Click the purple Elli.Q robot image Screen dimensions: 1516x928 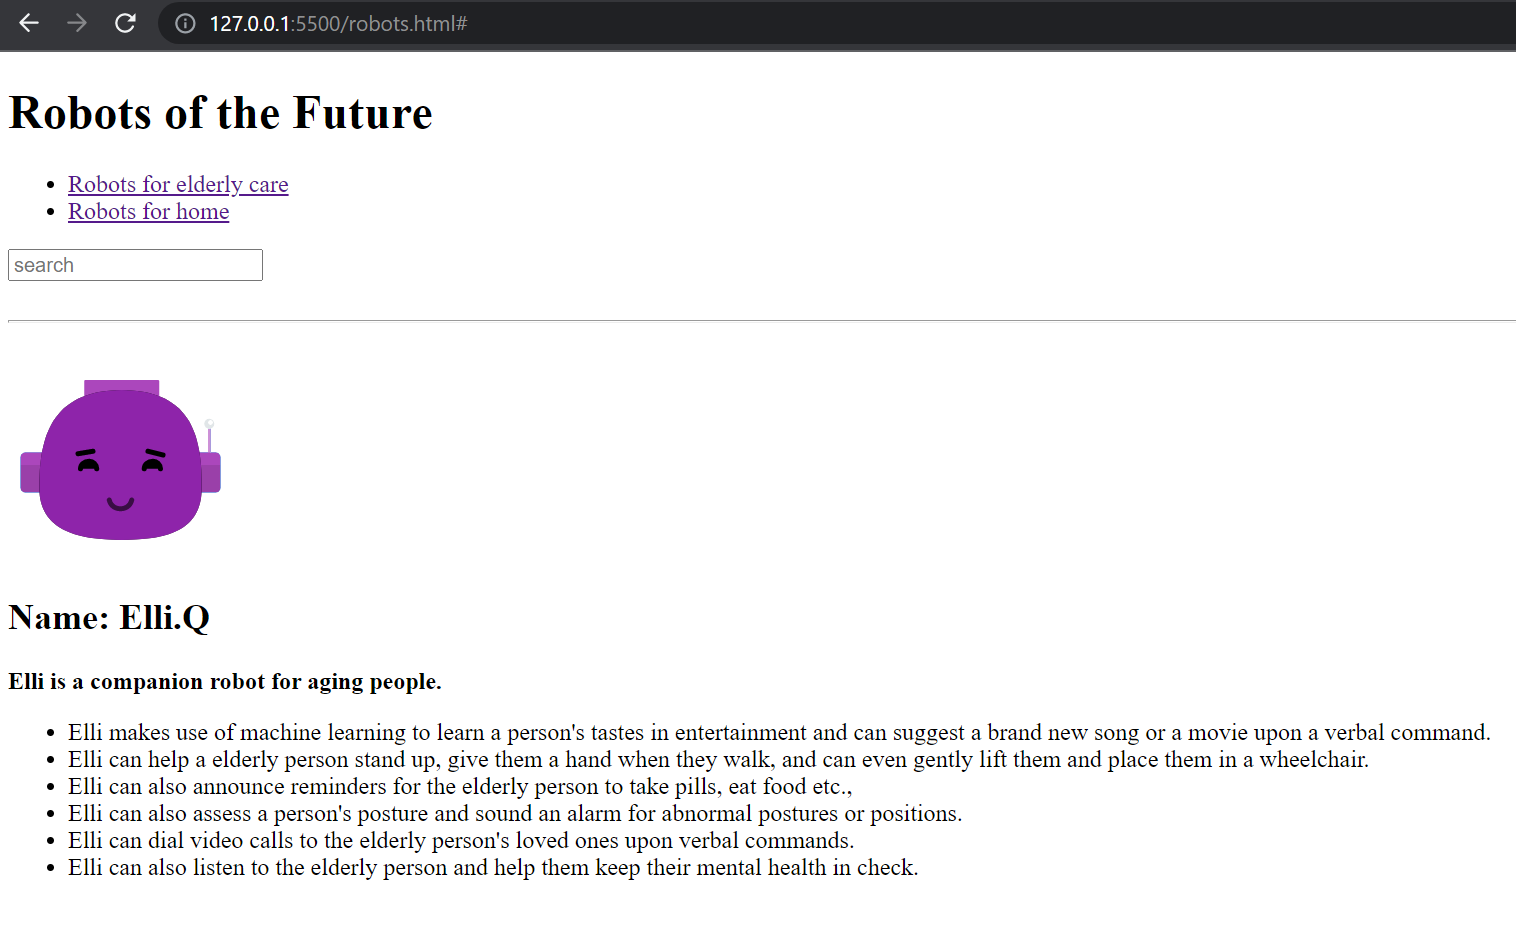click(x=120, y=460)
